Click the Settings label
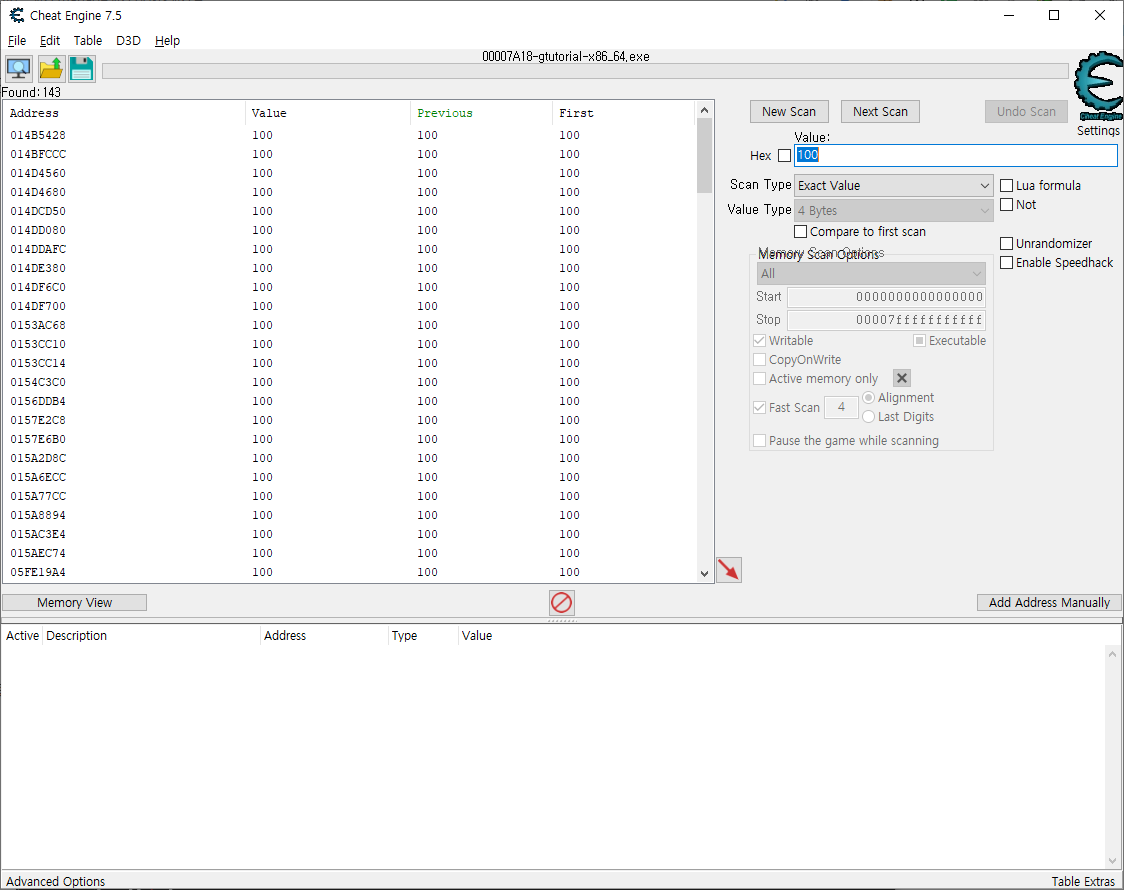 tap(1097, 130)
